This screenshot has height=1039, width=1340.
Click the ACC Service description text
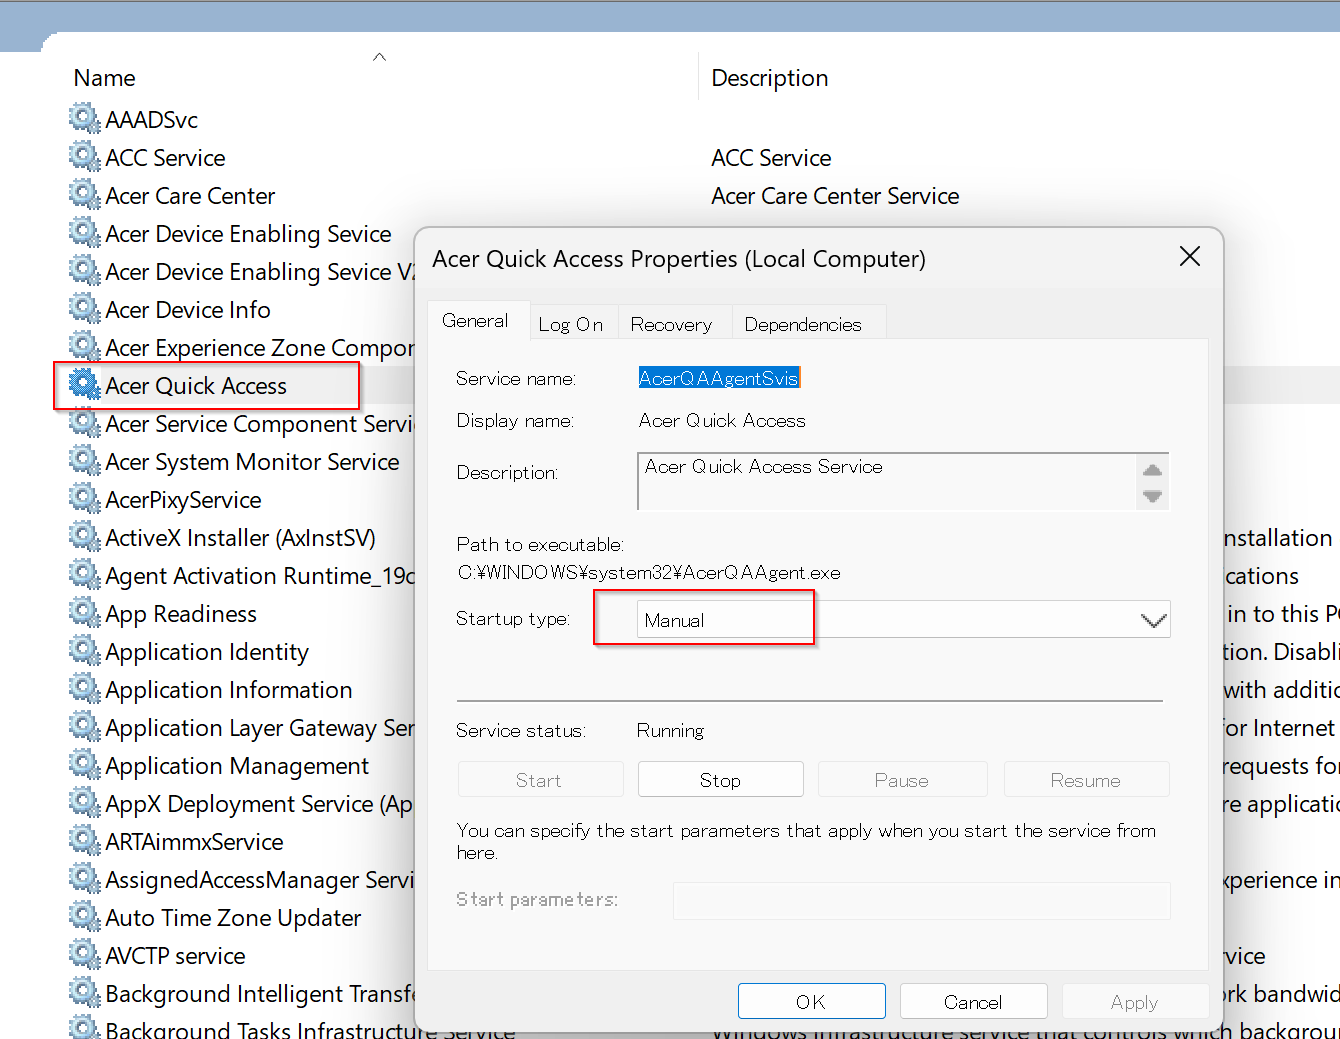tap(771, 158)
